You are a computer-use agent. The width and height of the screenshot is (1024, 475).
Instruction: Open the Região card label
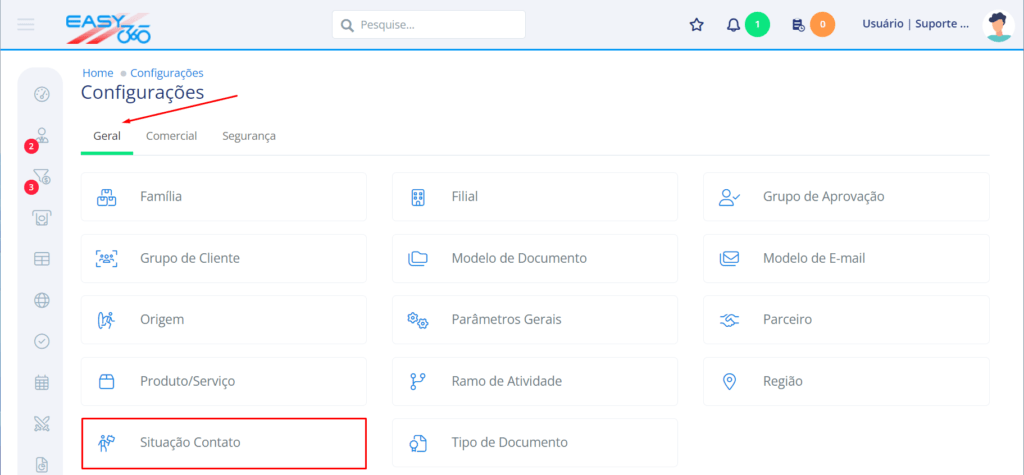click(782, 381)
